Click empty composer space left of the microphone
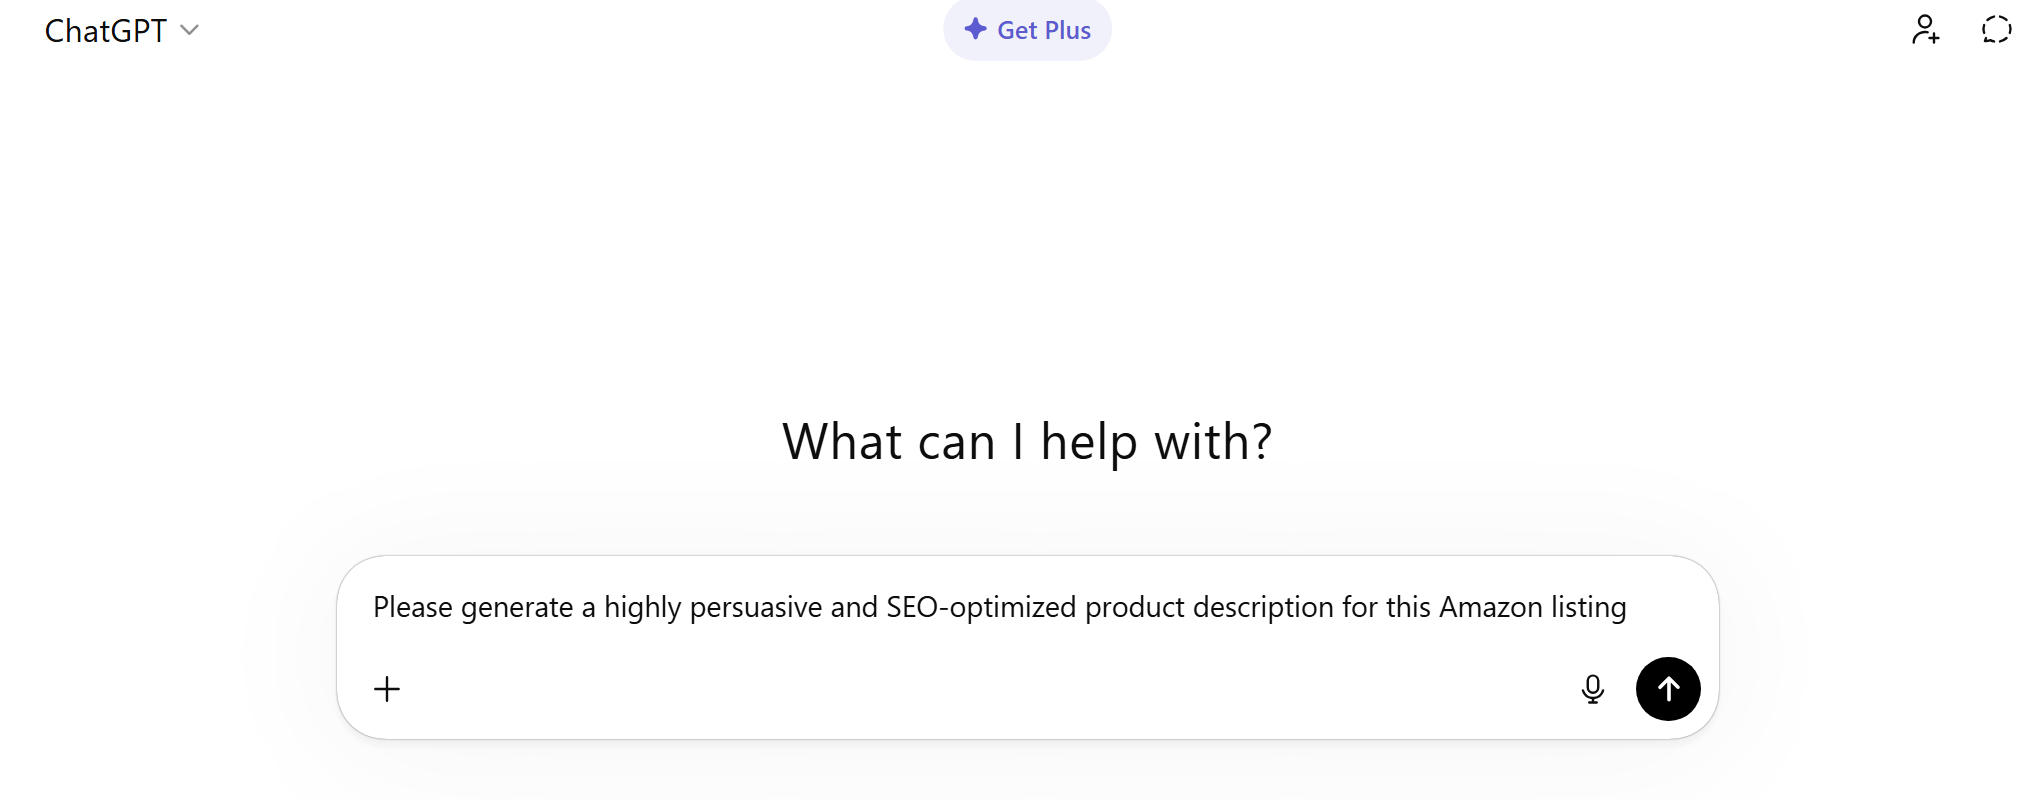The height and width of the screenshot is (800, 2022). point(1000,689)
